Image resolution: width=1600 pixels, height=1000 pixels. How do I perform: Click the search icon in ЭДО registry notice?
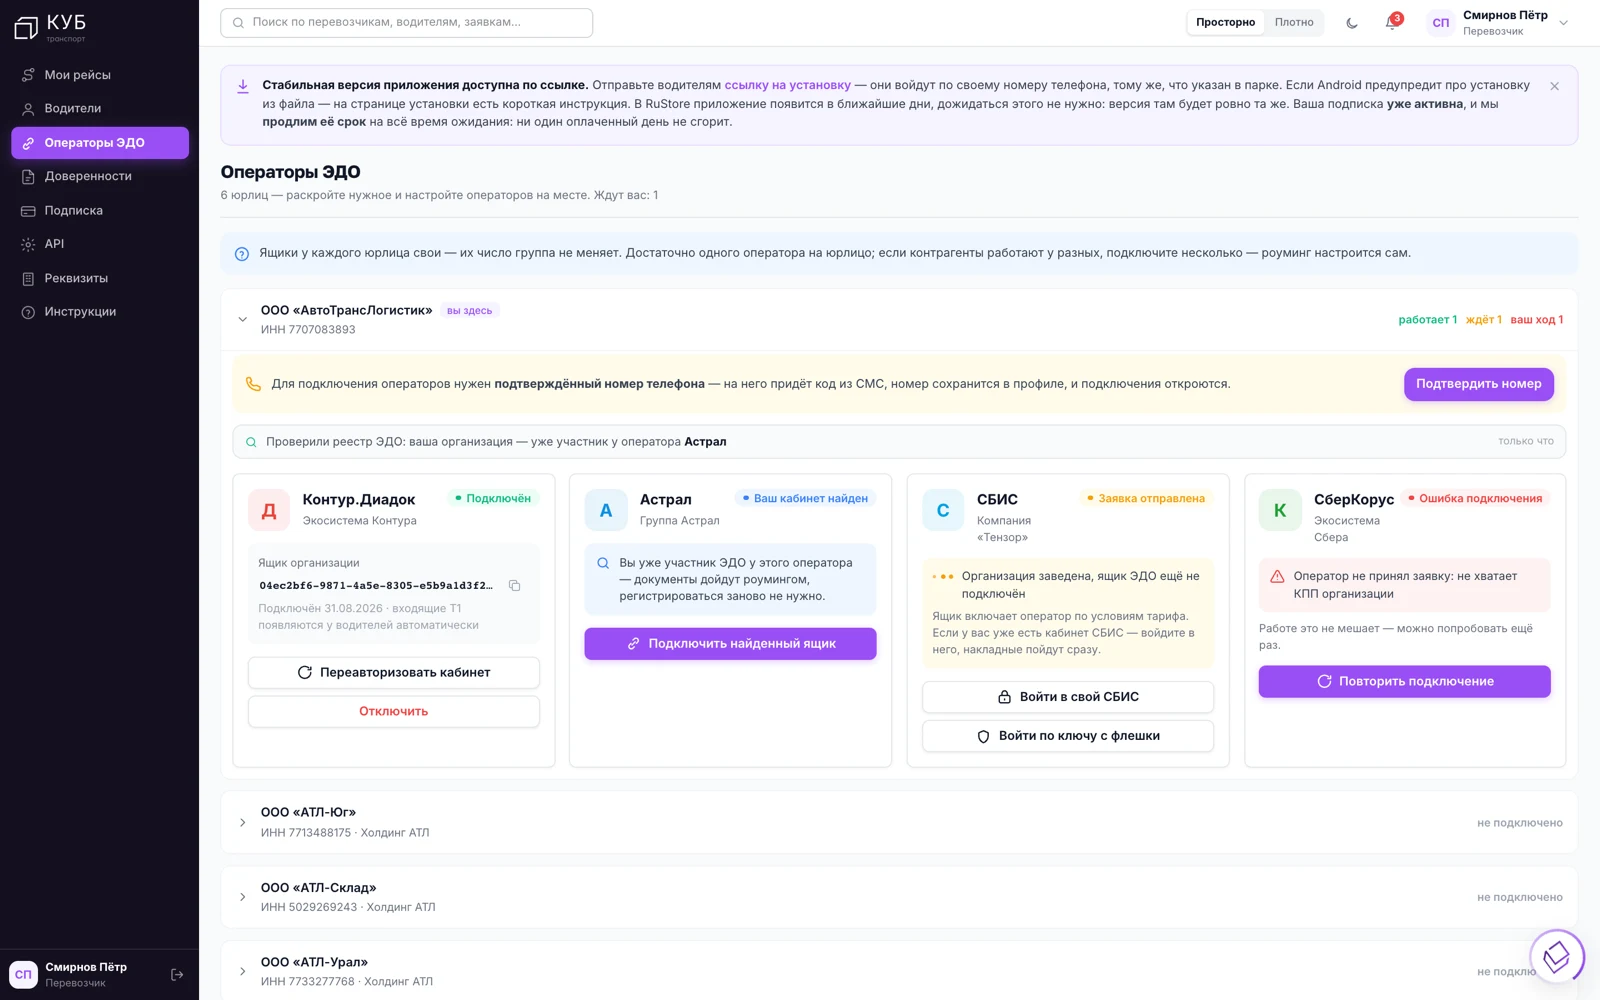251,442
